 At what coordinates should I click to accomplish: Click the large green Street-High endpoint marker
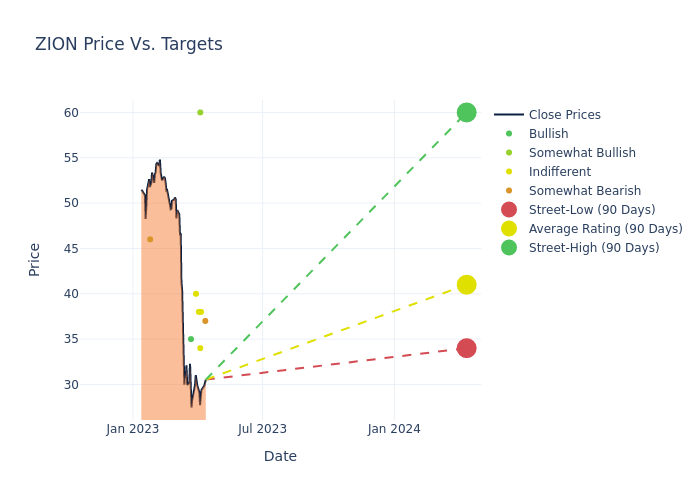pyautogui.click(x=466, y=112)
